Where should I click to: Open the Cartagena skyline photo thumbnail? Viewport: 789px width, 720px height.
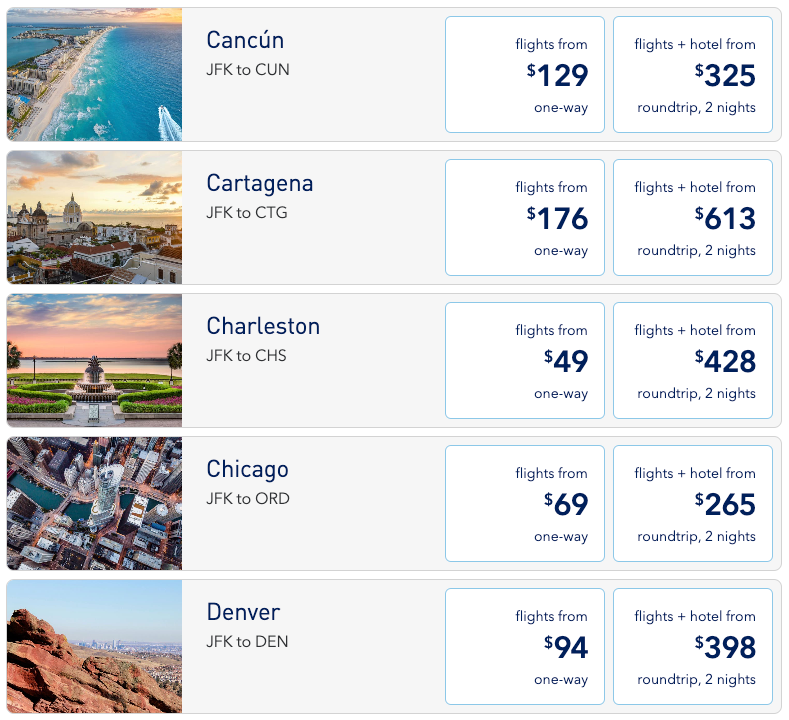[x=95, y=217]
